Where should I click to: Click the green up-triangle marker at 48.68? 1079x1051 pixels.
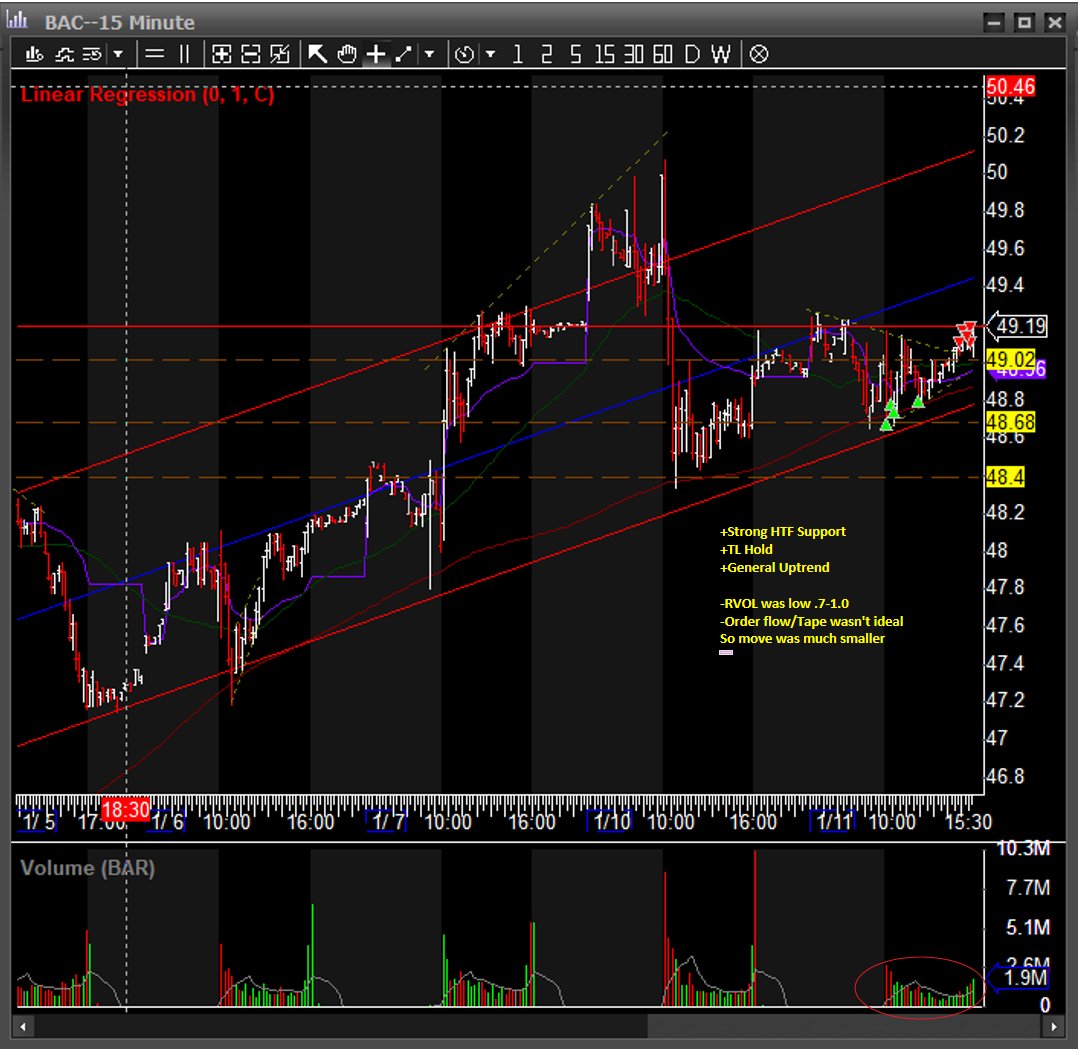[x=886, y=424]
